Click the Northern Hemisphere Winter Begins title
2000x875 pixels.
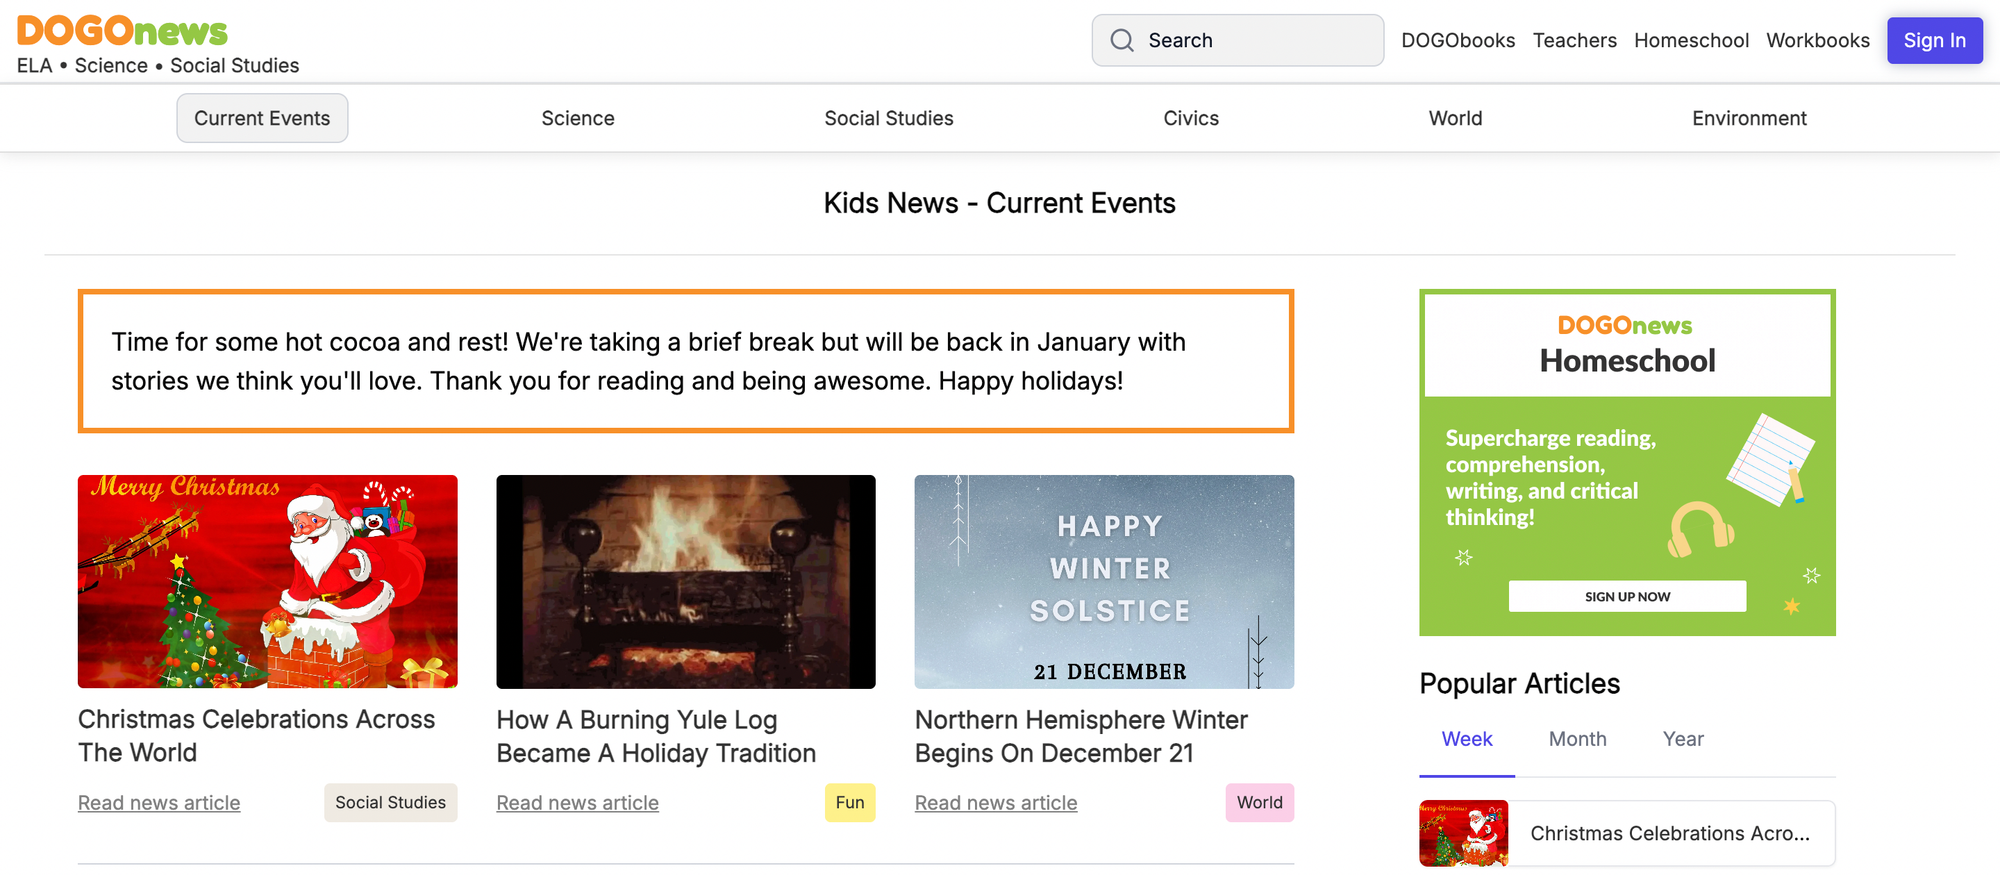[x=1081, y=736]
